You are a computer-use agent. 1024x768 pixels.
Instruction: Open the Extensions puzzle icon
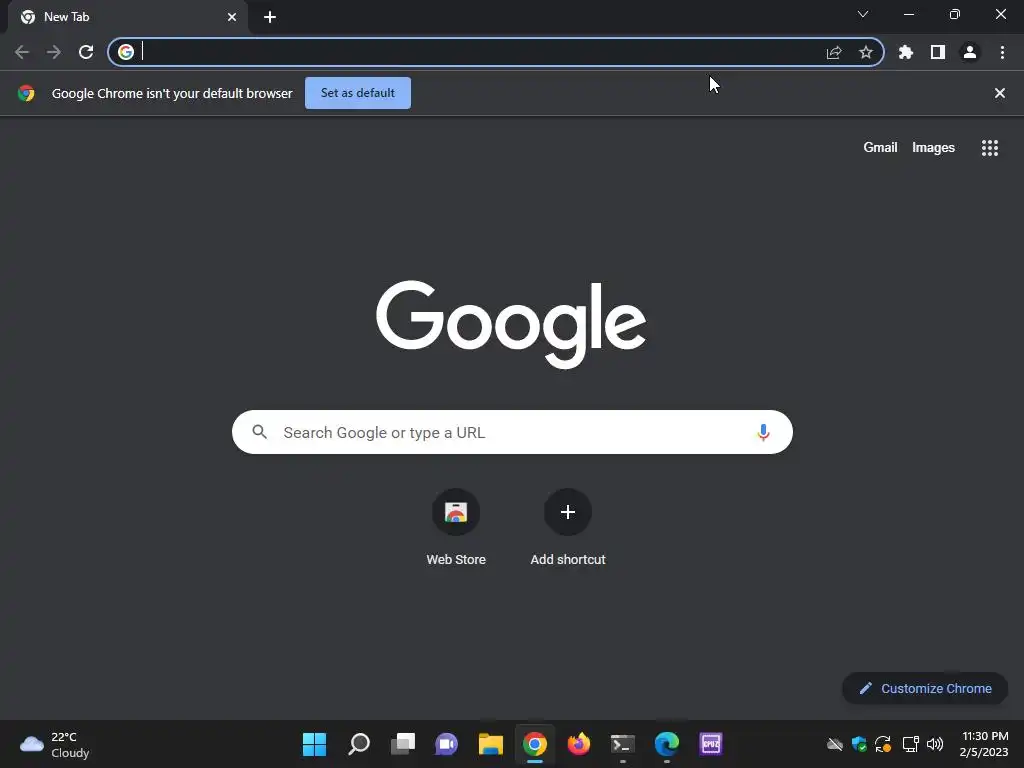(x=906, y=52)
